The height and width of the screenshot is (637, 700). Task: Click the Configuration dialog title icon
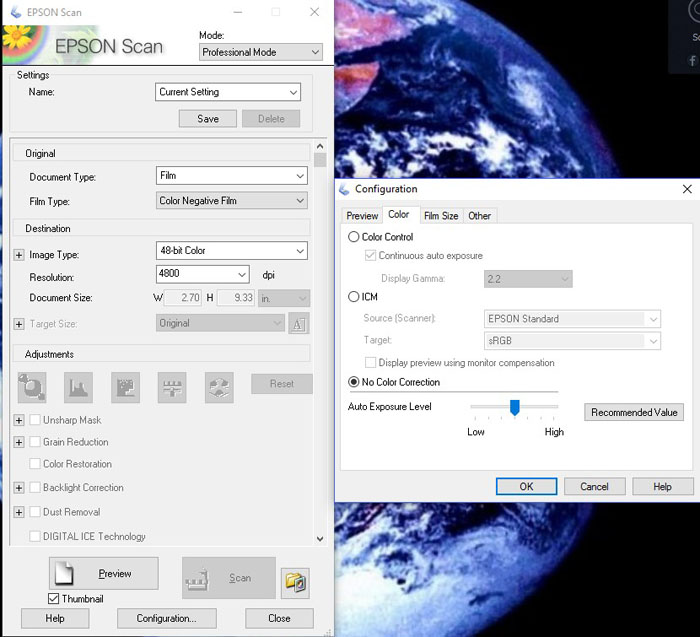pos(344,189)
